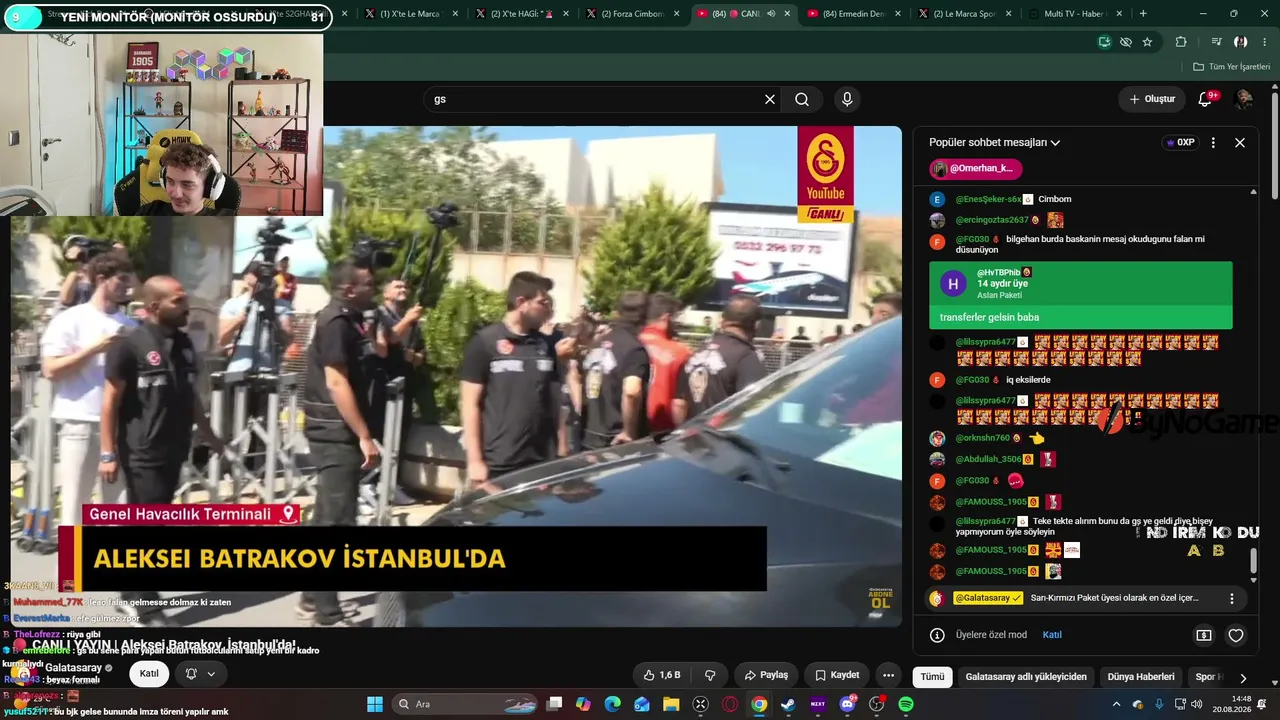1280x720 pixels.
Task: Open a new browser tab
Action: tap(1143, 14)
